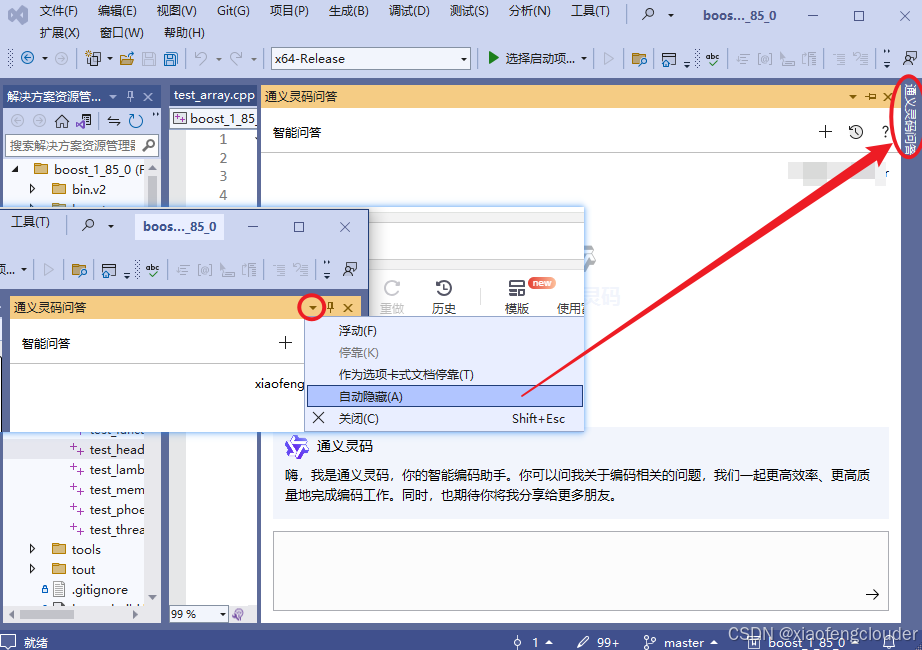Screen dimensions: 922x650
Task: Collapse the boost_1_85_0 root folder
Action: [15, 169]
